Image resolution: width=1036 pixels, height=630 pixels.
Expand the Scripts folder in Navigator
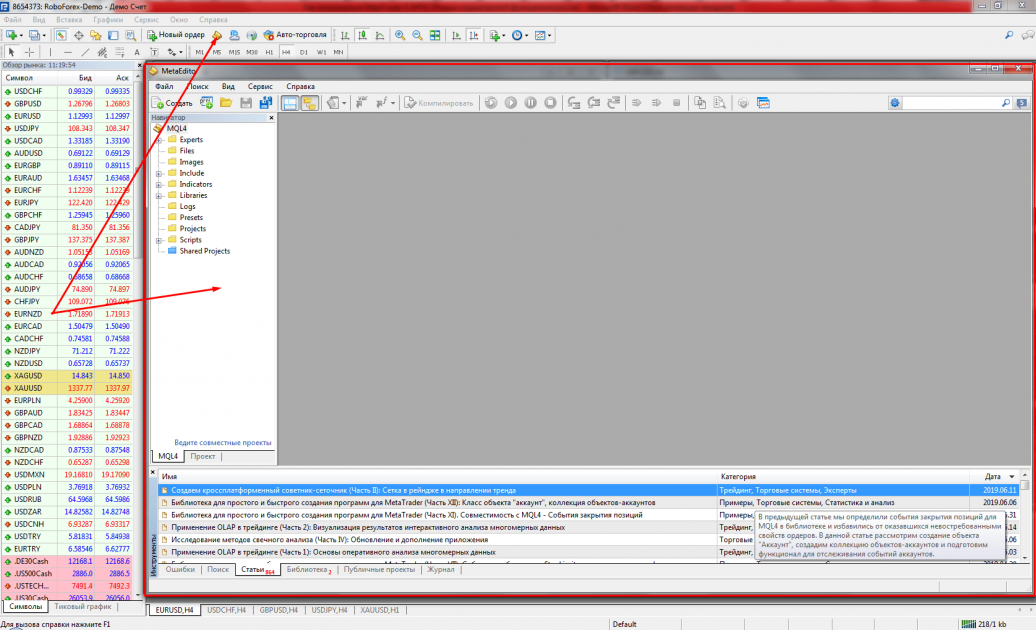click(x=159, y=240)
